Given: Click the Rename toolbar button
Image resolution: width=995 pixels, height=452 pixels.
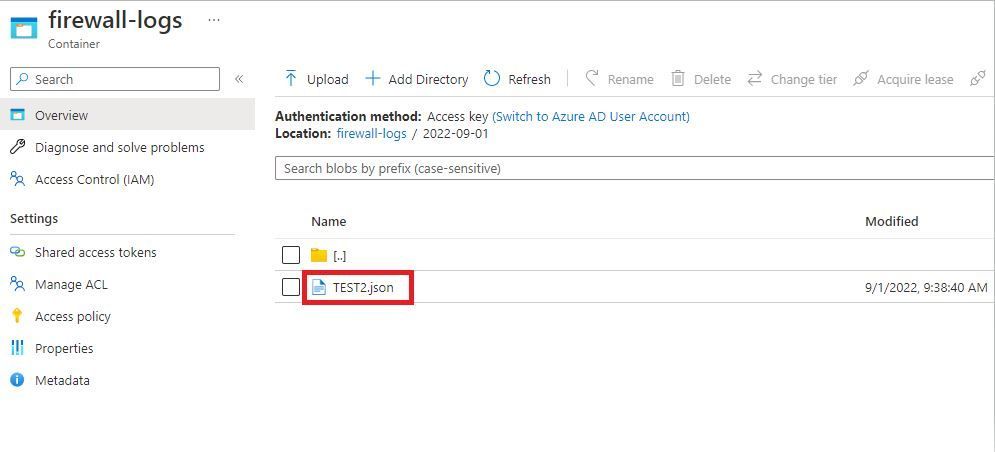Looking at the screenshot, I should coord(619,79).
